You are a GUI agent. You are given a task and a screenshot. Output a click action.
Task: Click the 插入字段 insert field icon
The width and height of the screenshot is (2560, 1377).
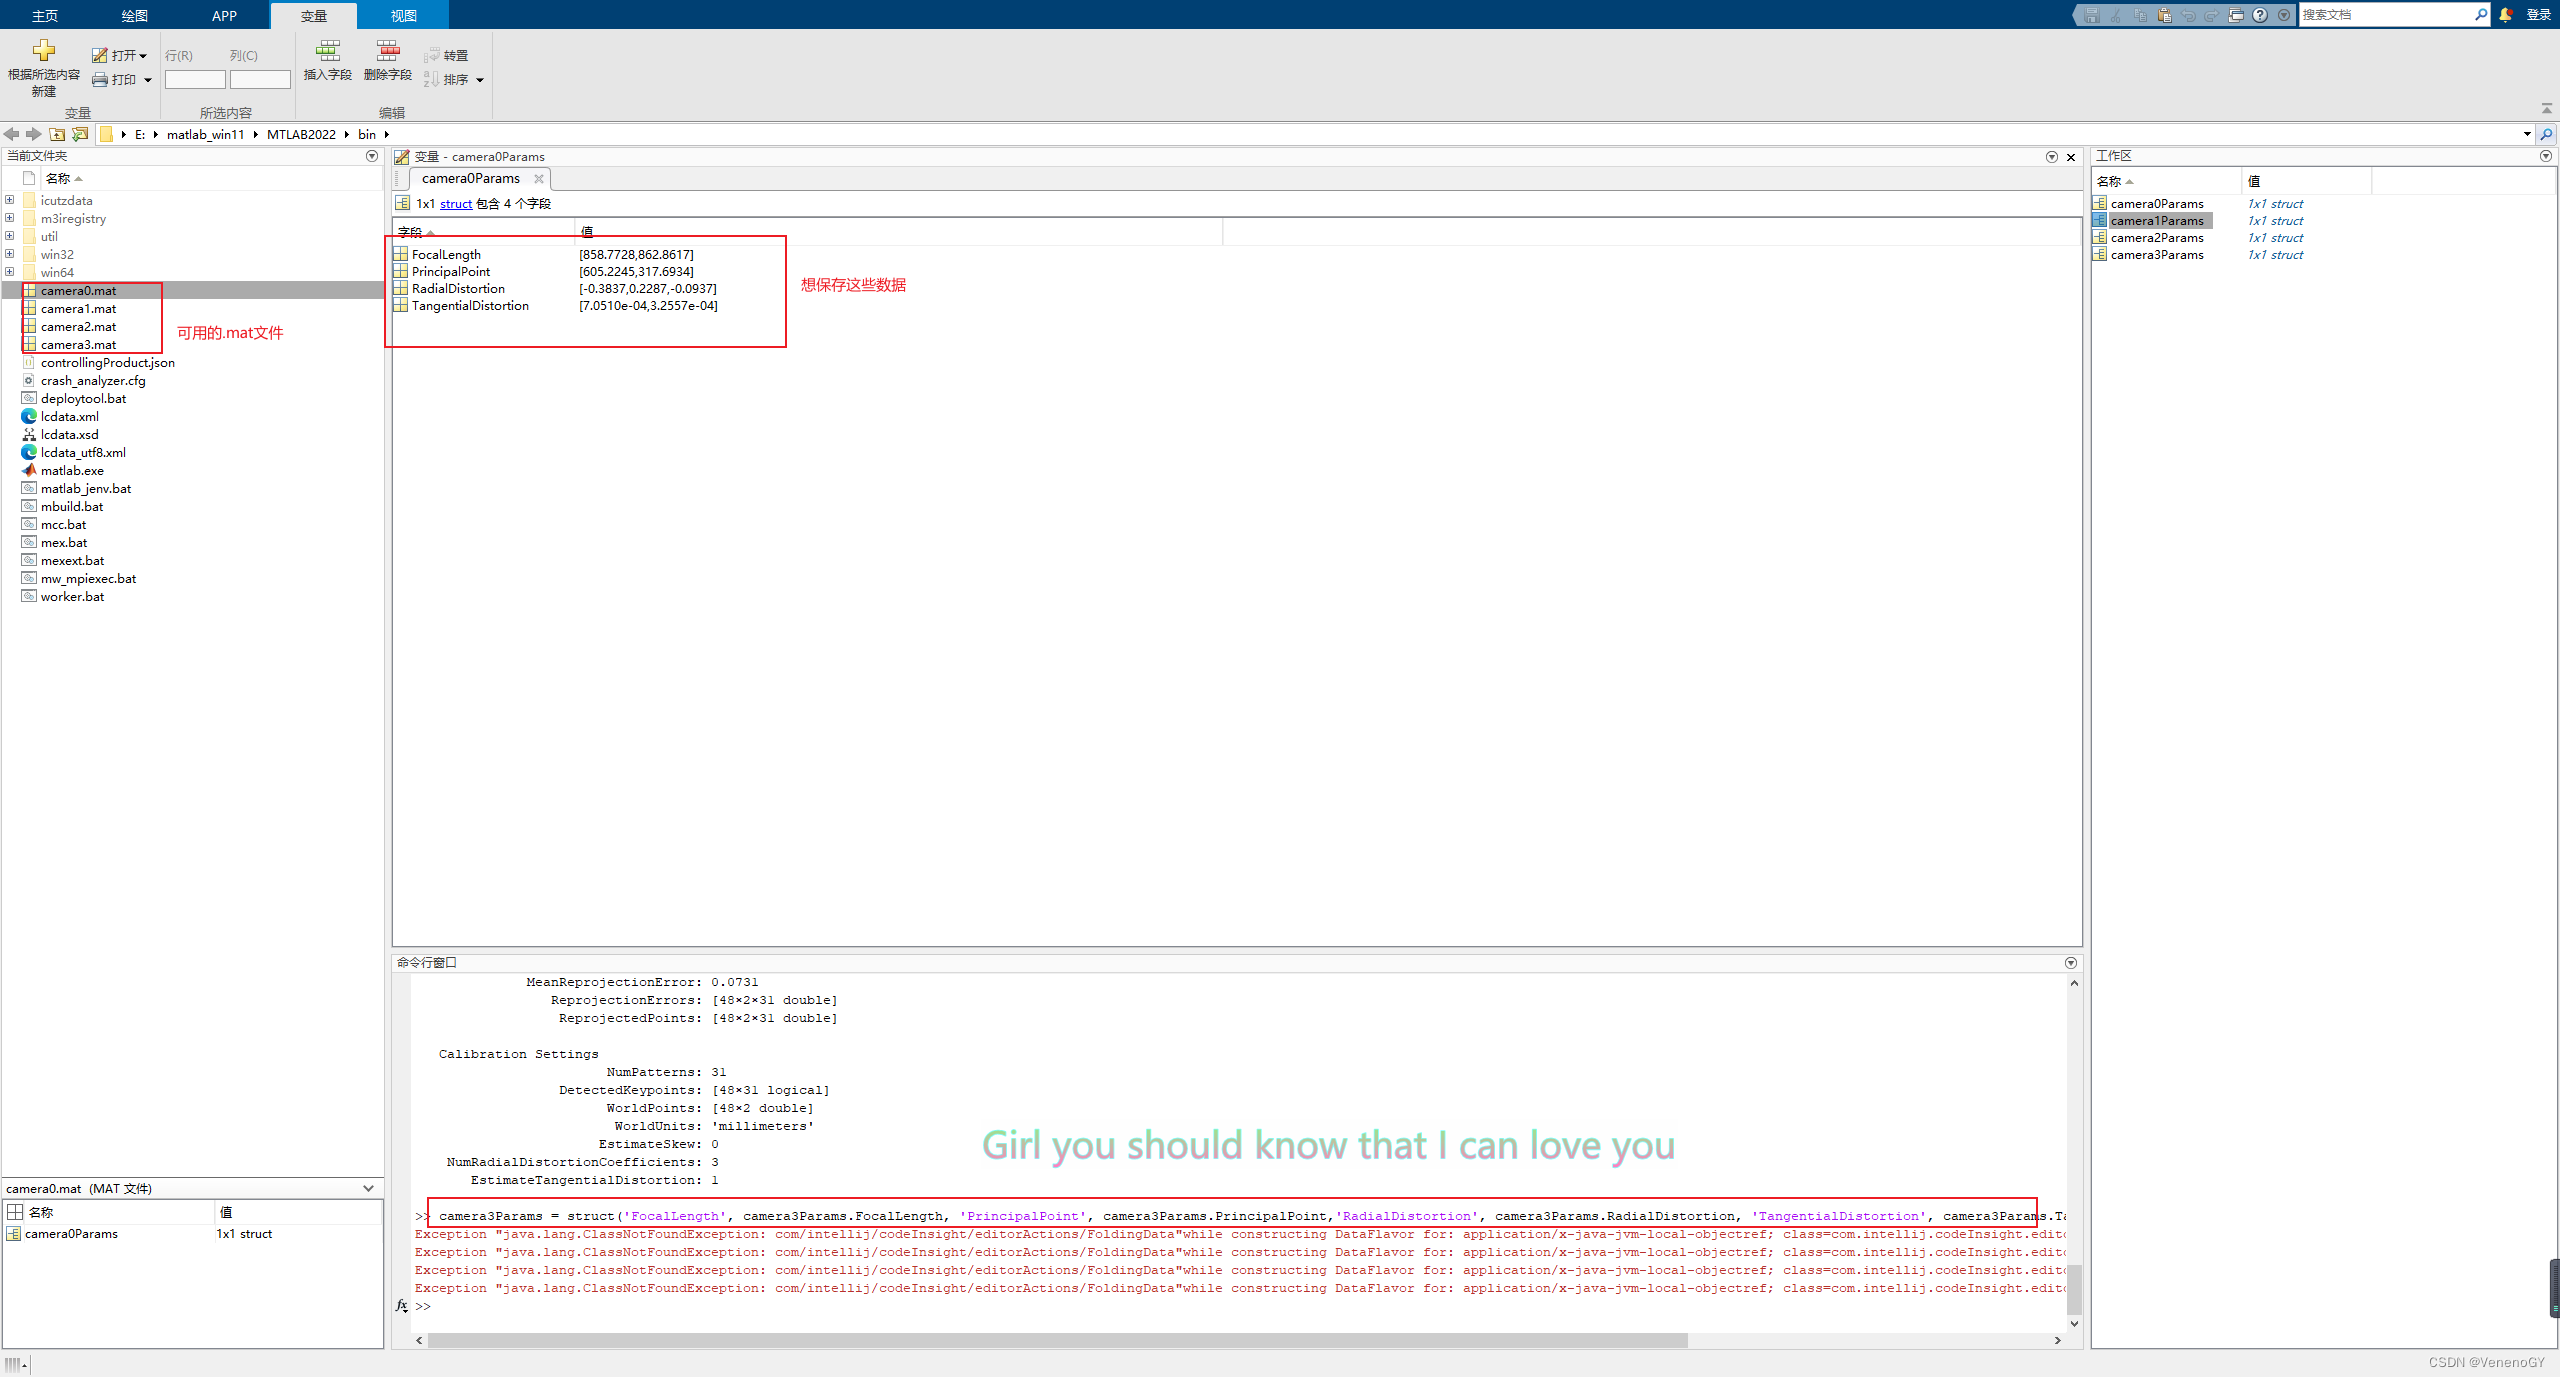[x=328, y=52]
